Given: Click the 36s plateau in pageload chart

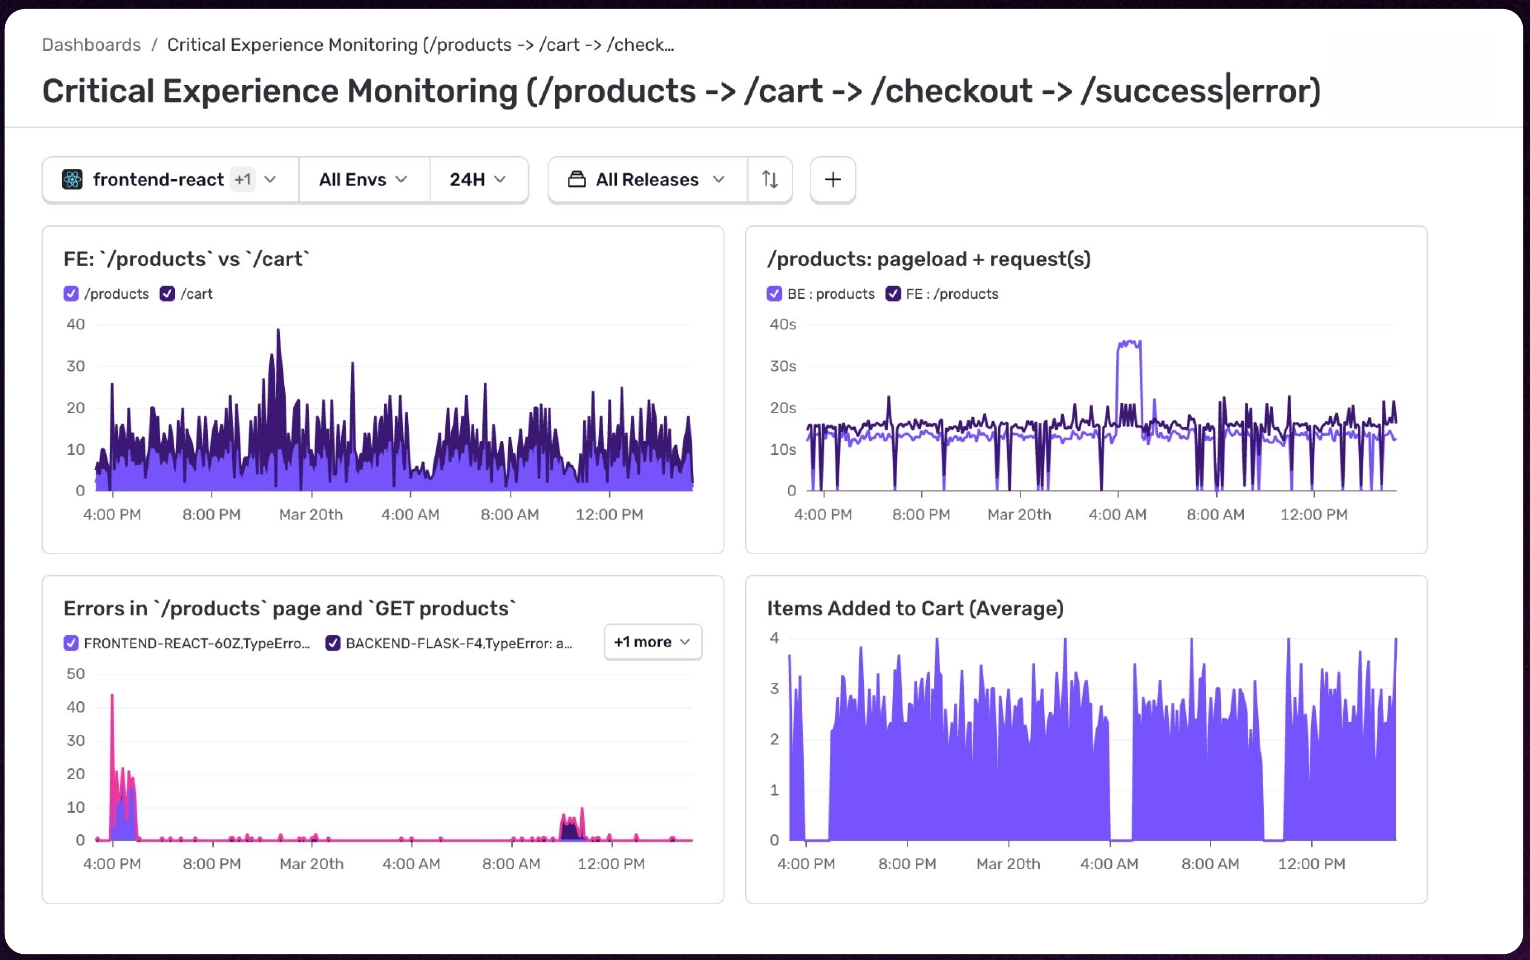Looking at the screenshot, I should coord(1129,345).
